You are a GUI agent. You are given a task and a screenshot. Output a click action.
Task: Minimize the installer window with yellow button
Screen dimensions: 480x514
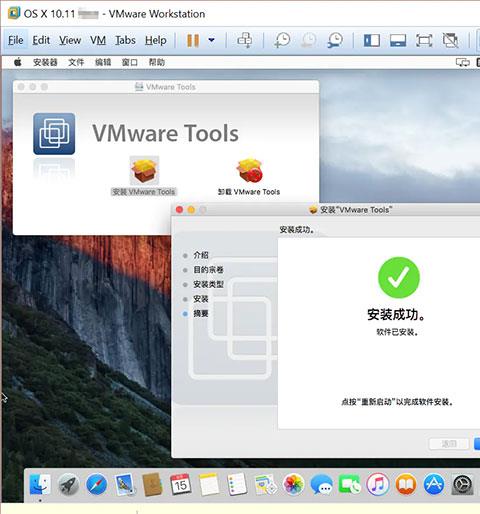(191, 210)
